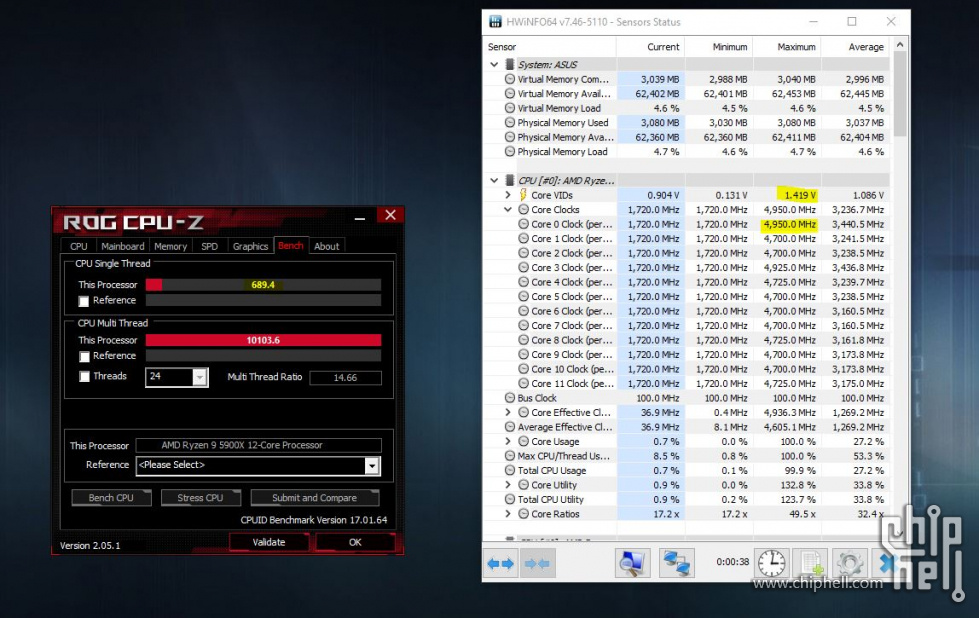
Task: Click the highlighted 1.419 V maximum value
Action: click(x=799, y=195)
